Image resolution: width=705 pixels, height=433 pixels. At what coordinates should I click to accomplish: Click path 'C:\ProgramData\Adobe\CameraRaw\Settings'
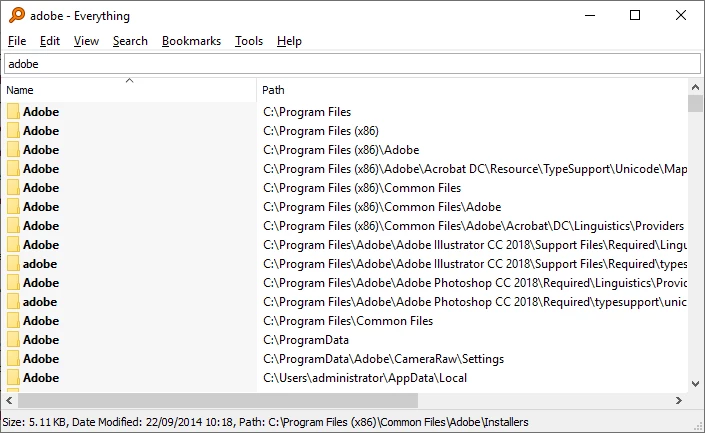384,359
